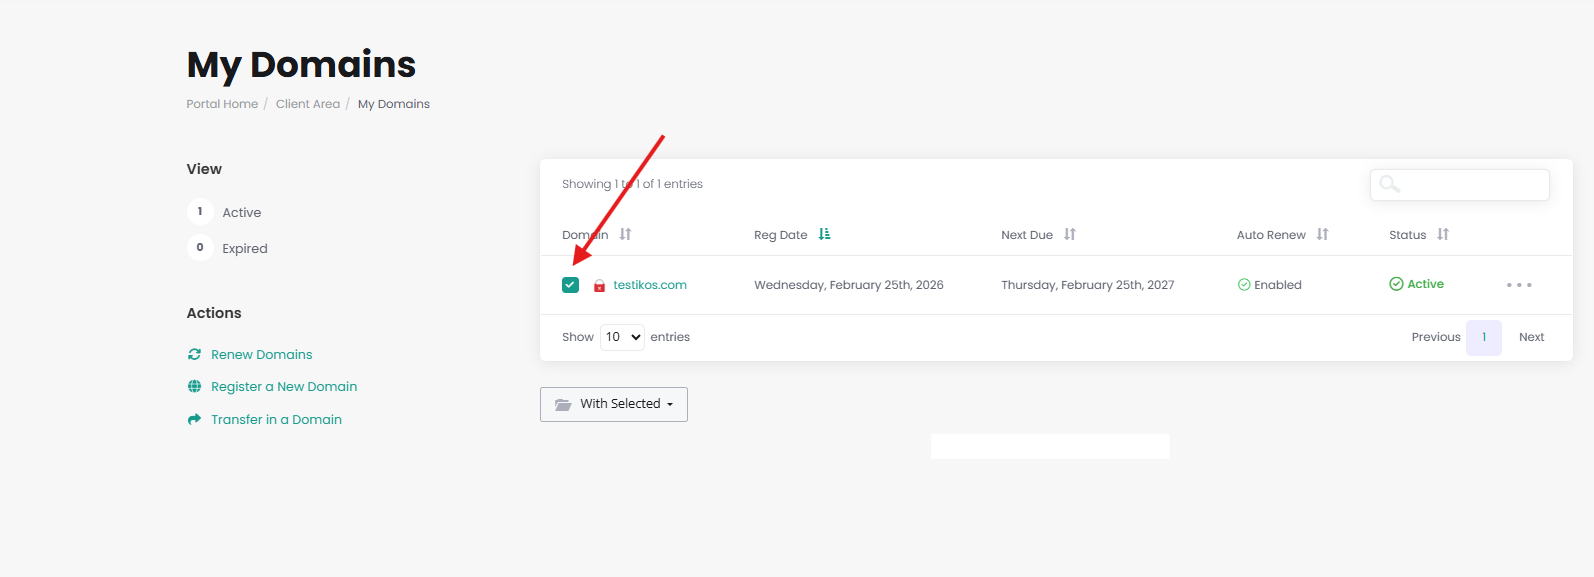Click inside the domain search field

pyautogui.click(x=1470, y=185)
